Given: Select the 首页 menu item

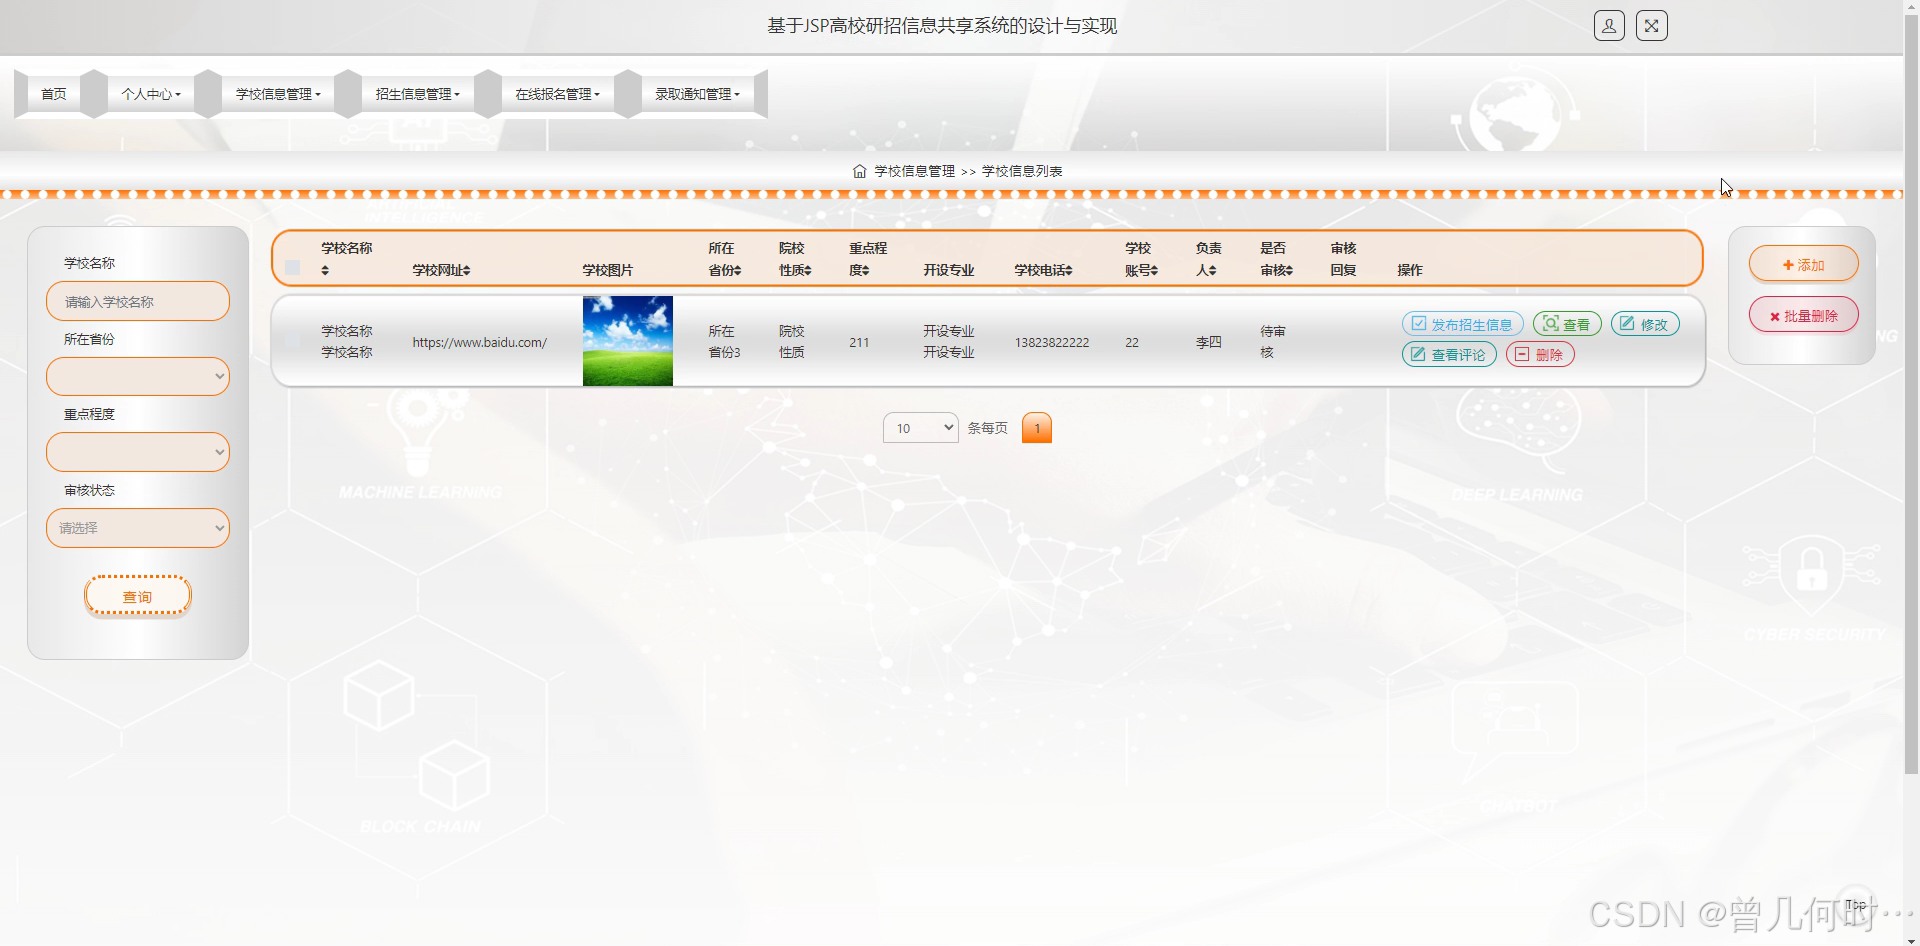Looking at the screenshot, I should (53, 93).
